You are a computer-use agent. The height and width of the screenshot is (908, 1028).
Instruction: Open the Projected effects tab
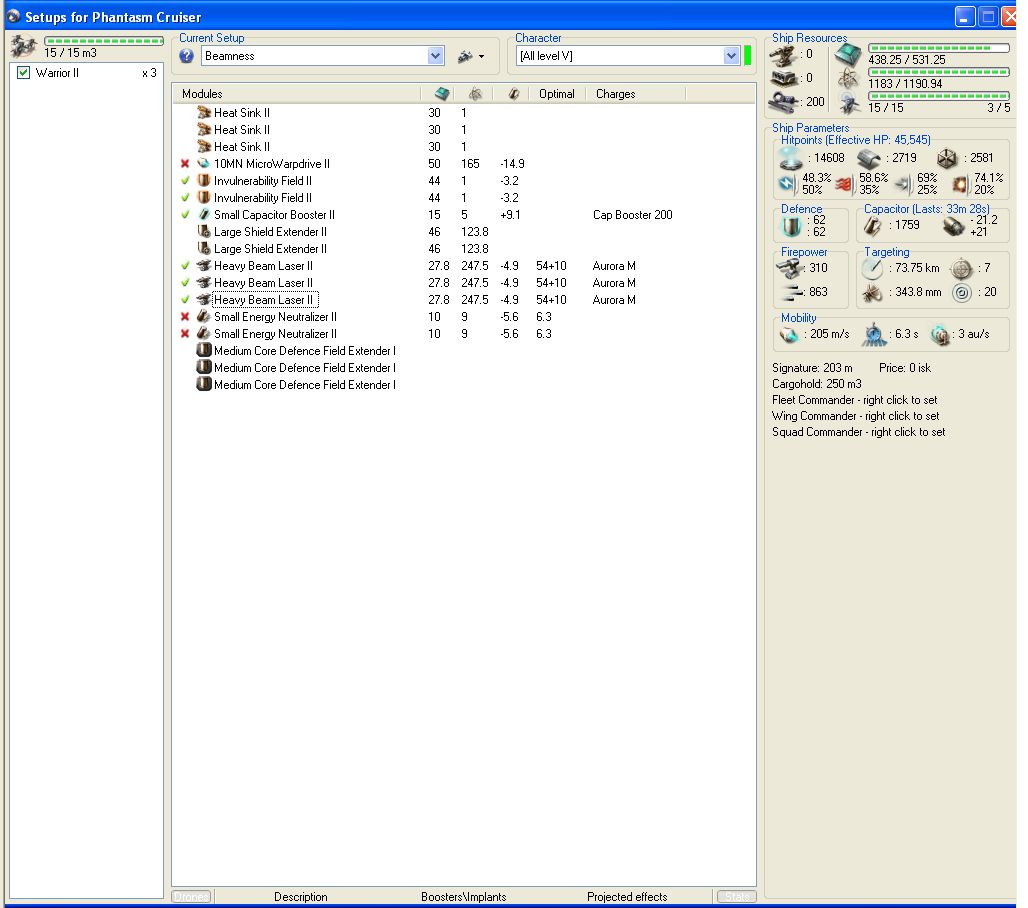click(x=627, y=897)
